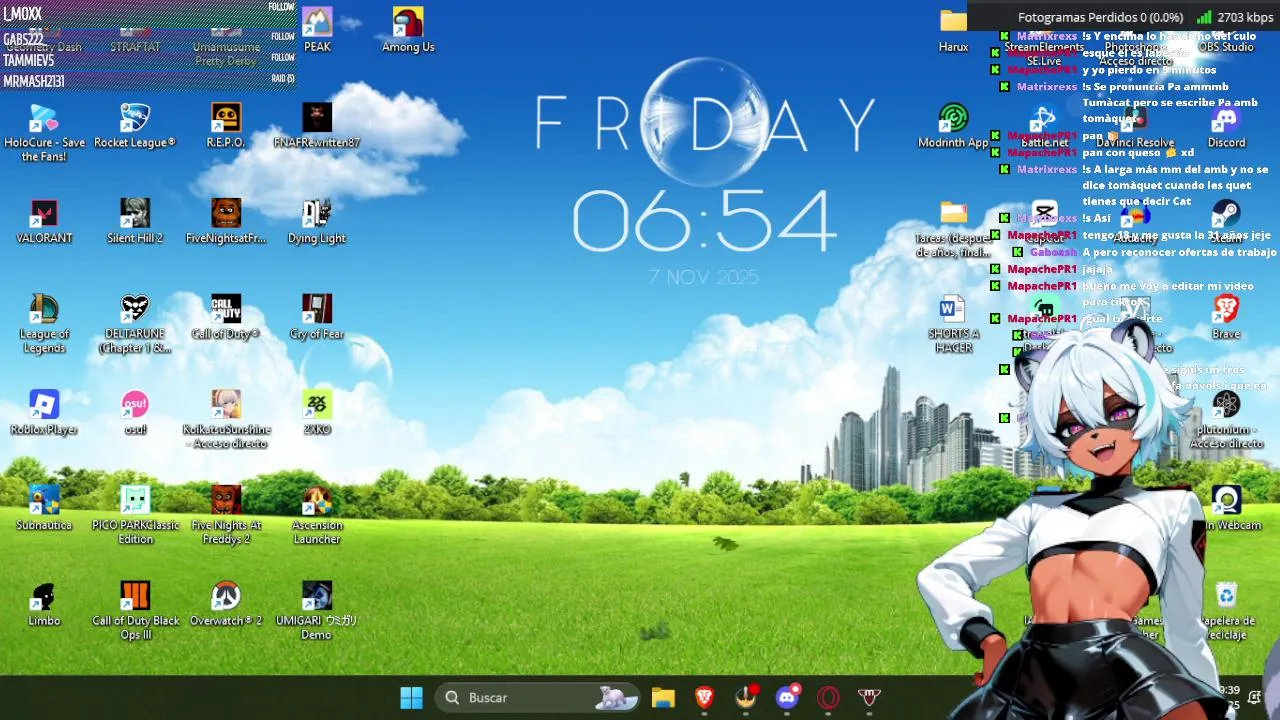Launch Among Us from the desktop
This screenshot has height=720, width=1280.
408,29
